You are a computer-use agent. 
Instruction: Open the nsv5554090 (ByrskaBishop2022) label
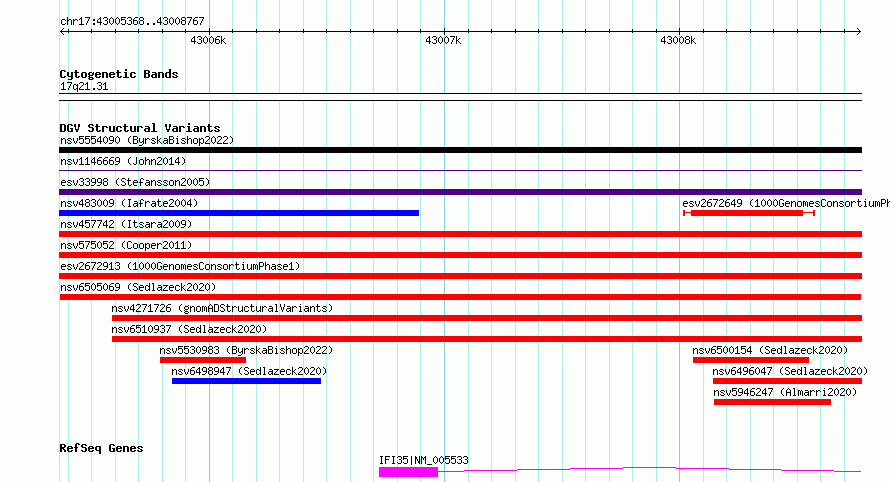point(147,140)
